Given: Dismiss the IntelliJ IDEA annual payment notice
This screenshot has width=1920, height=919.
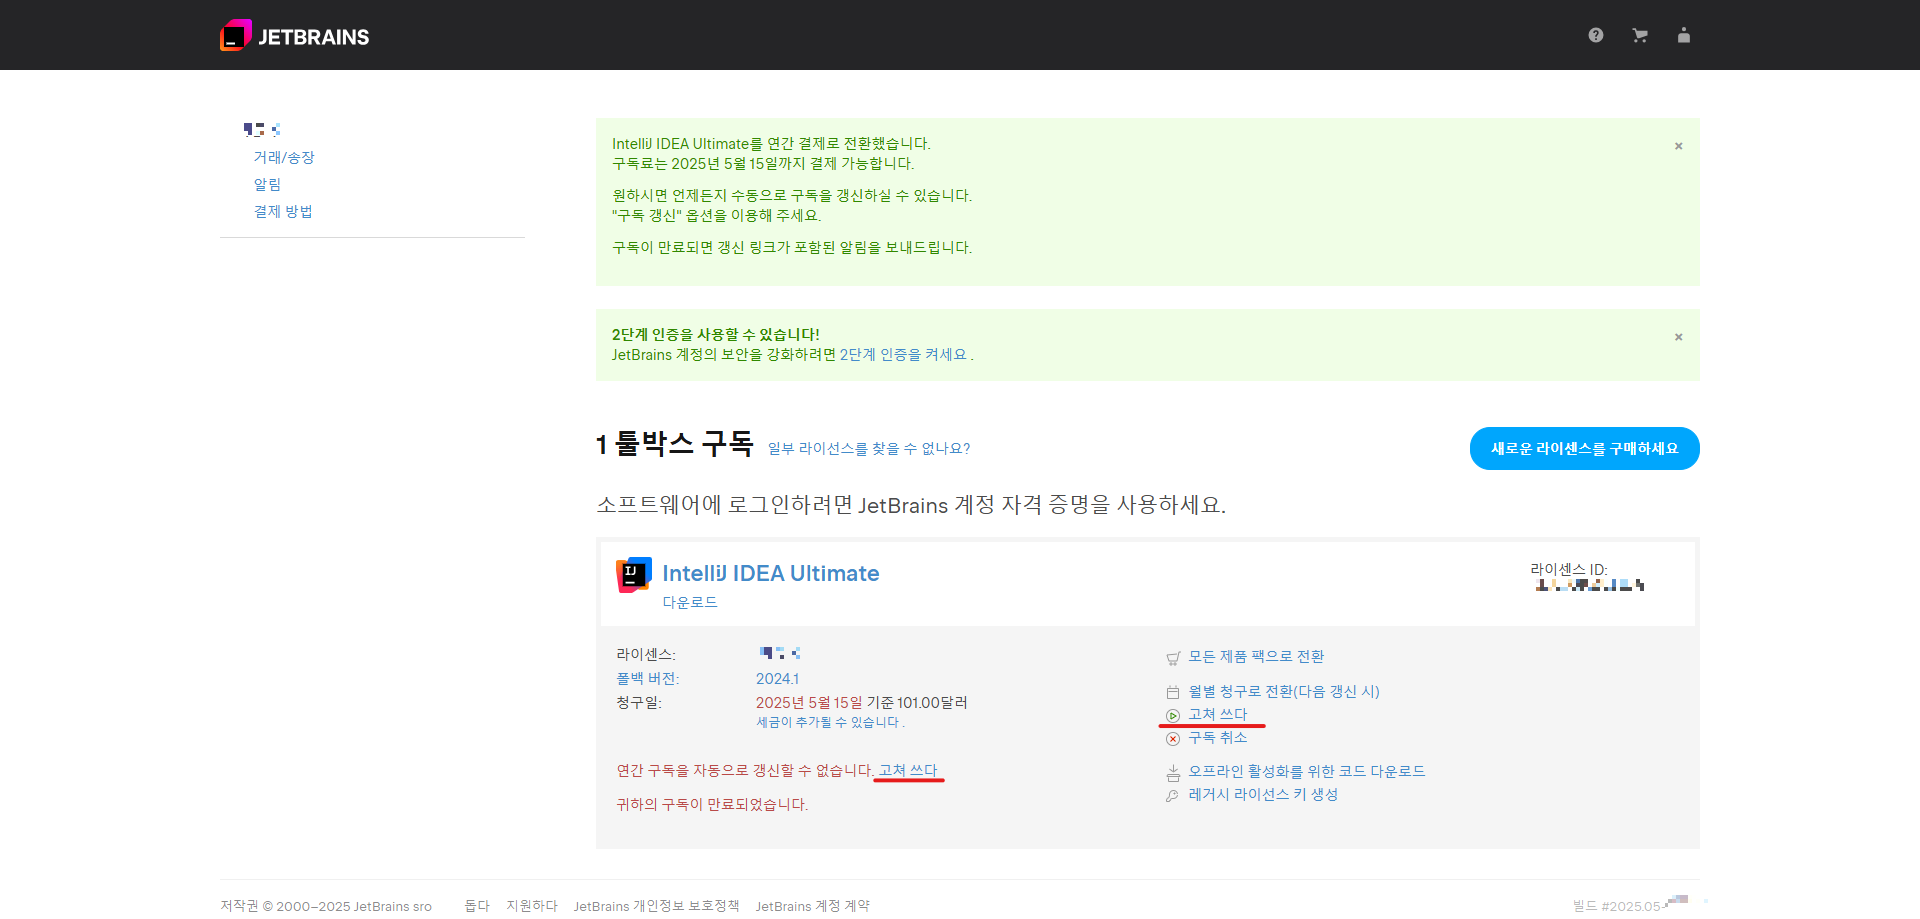Looking at the screenshot, I should tap(1679, 146).
